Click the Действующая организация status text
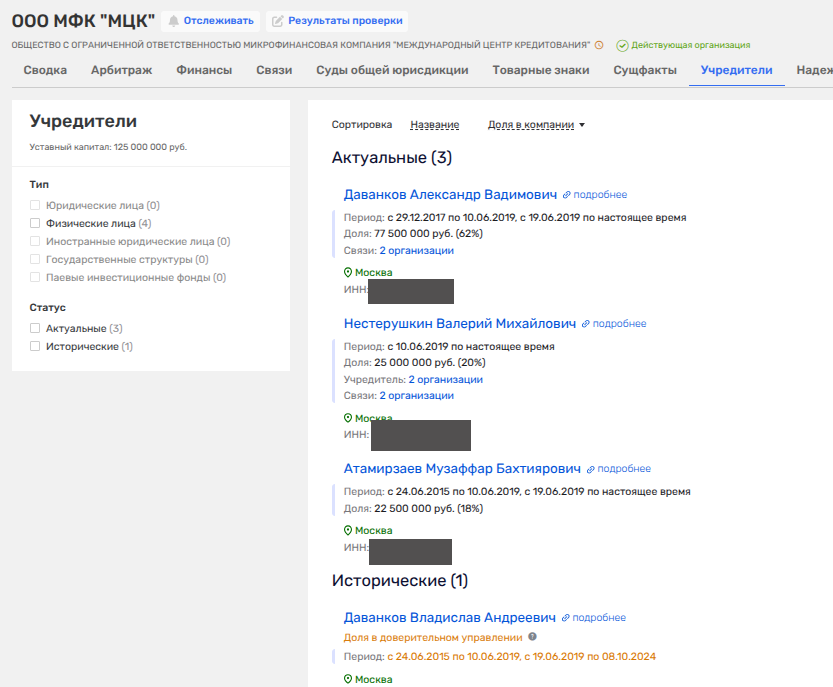Image resolution: width=833 pixels, height=687 pixels. (x=691, y=45)
